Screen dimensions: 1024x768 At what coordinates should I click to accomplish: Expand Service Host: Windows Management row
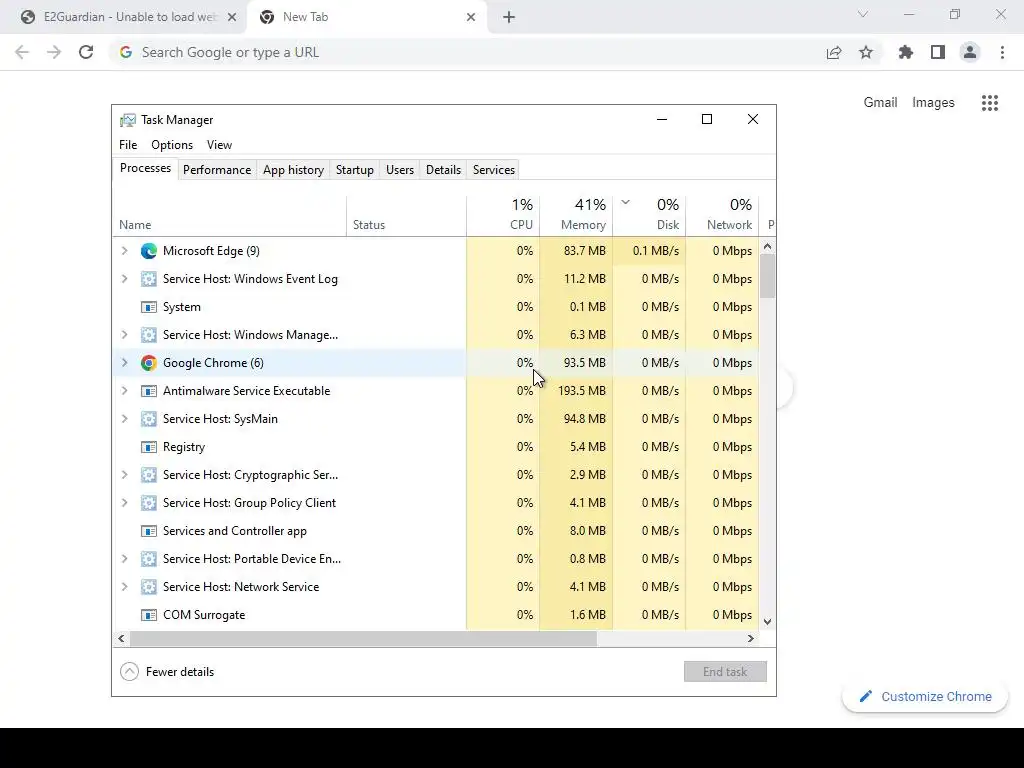[x=125, y=335]
